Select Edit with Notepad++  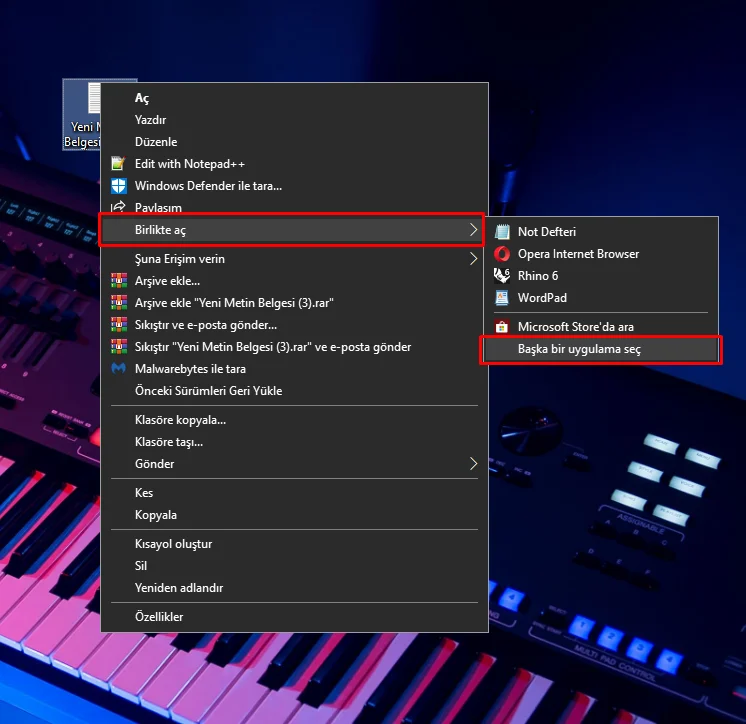coord(294,164)
